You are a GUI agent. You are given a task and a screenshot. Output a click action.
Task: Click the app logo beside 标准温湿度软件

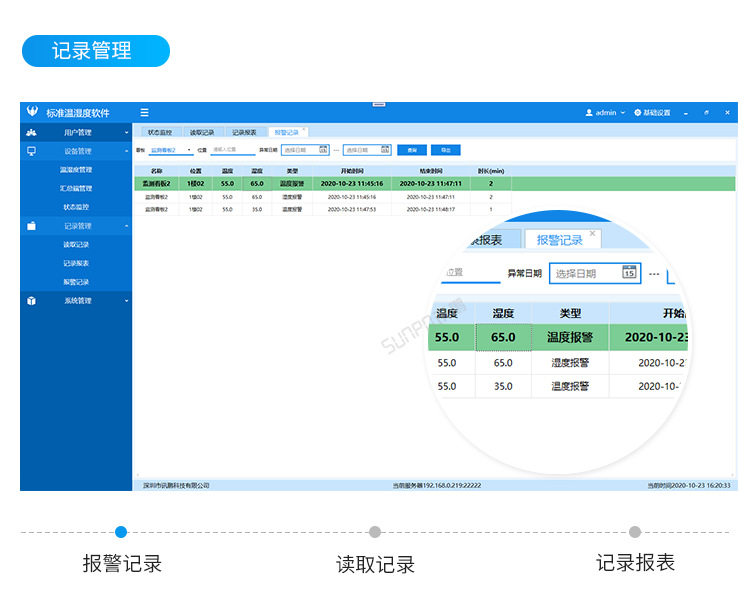click(x=32, y=112)
